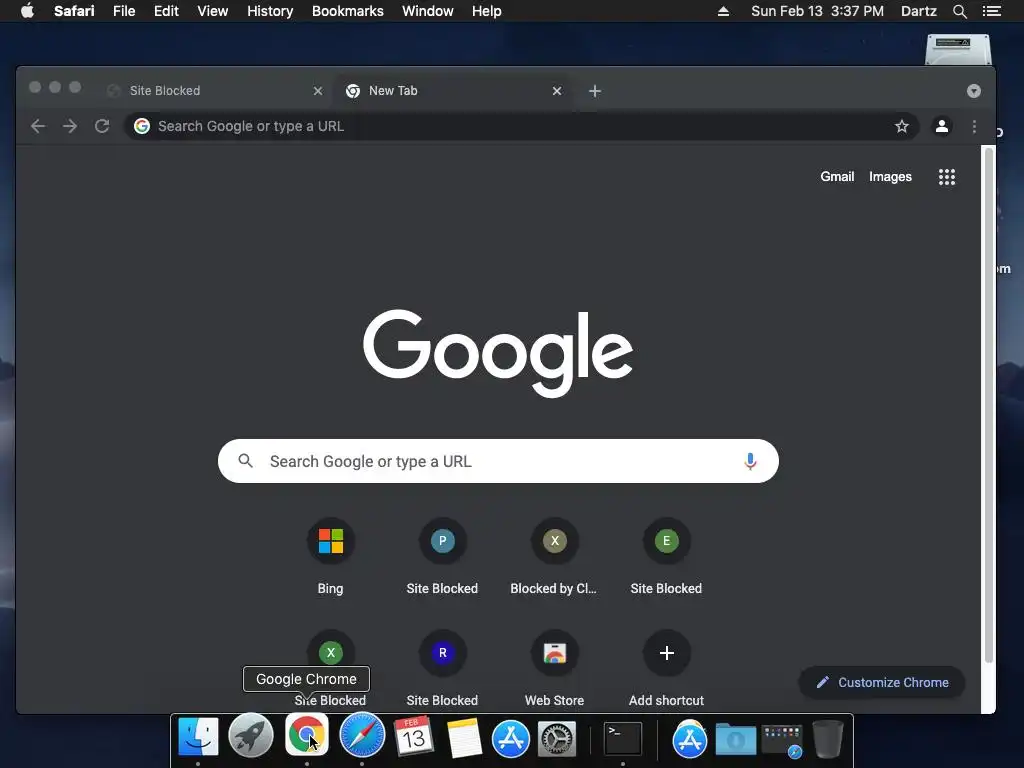1024x768 pixels.
Task: Click the eject icon in the menu bar
Action: pos(723,11)
